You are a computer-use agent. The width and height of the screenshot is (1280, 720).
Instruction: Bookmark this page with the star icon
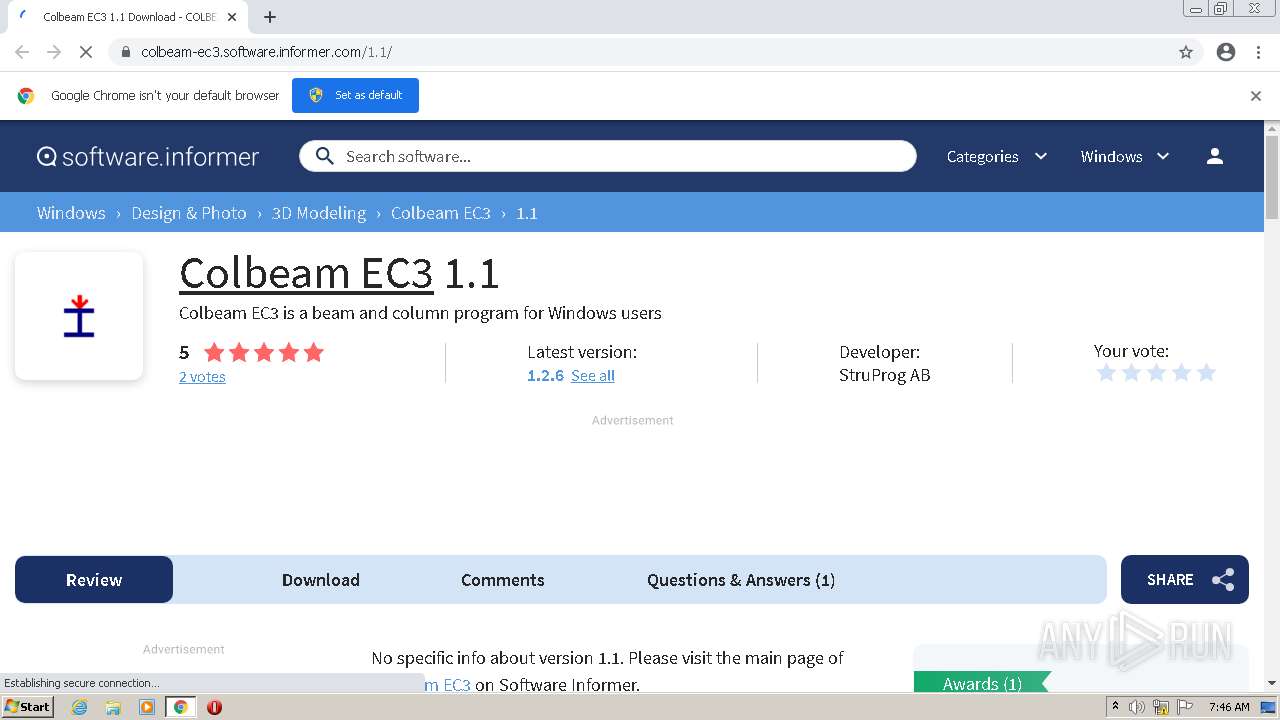point(1186,52)
